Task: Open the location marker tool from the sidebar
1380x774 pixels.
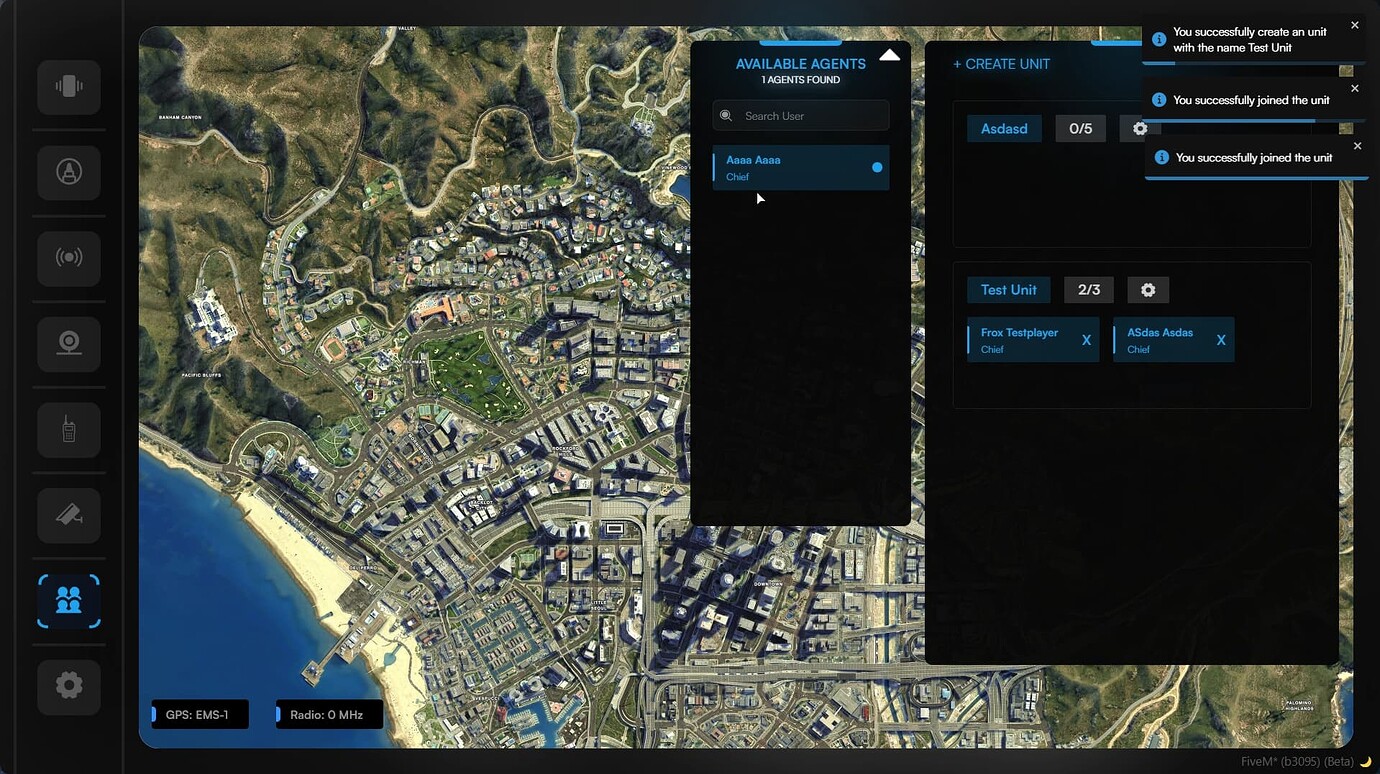Action: point(68,172)
